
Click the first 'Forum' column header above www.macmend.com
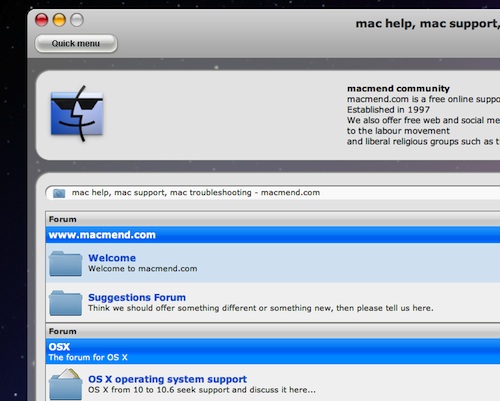point(63,219)
